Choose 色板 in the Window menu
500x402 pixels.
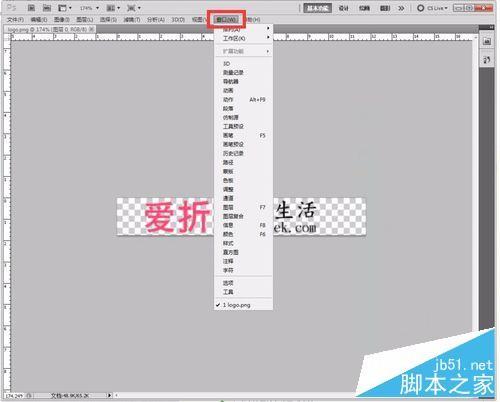coord(243,180)
